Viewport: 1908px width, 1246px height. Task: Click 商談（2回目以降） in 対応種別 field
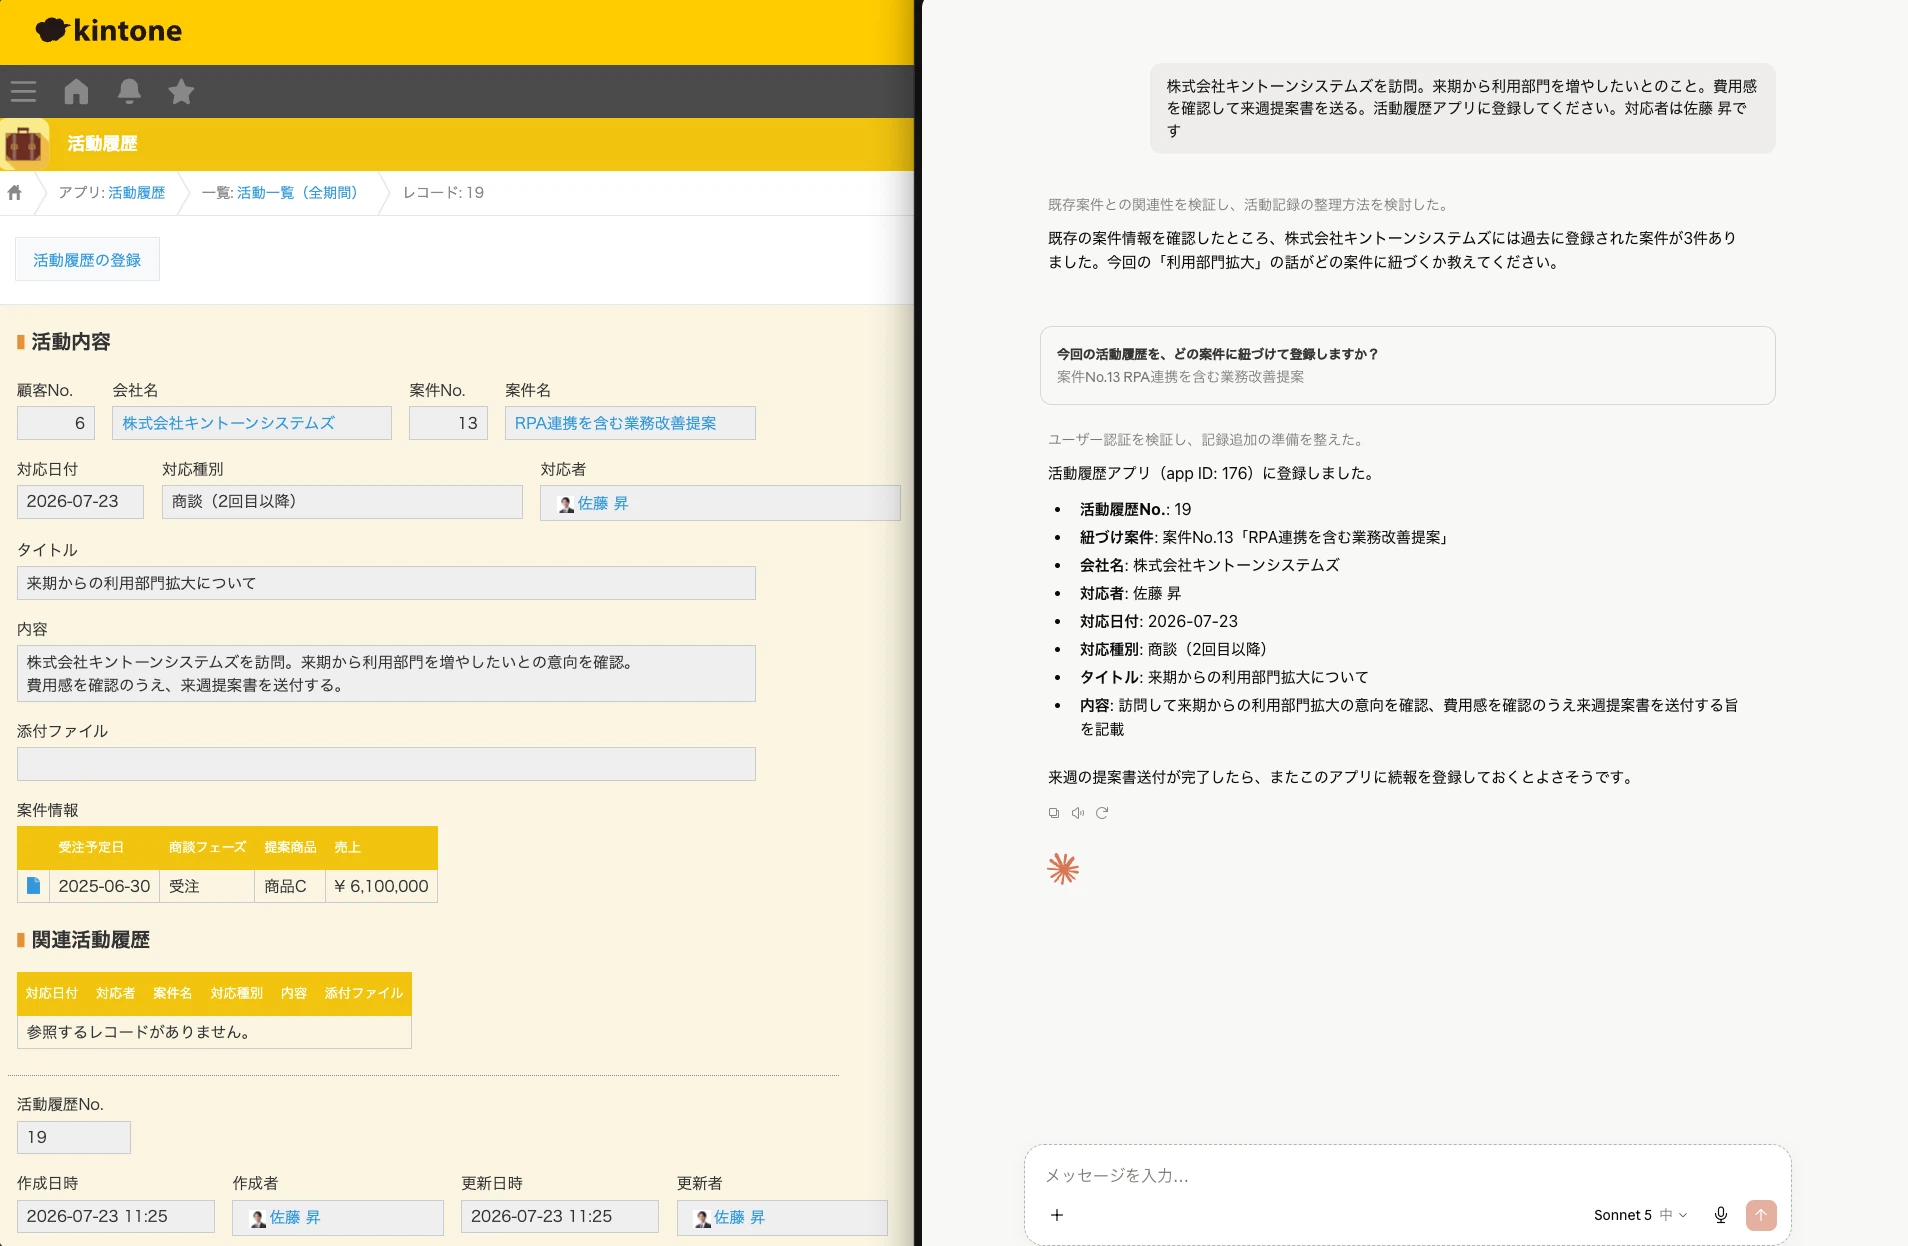pos(342,502)
